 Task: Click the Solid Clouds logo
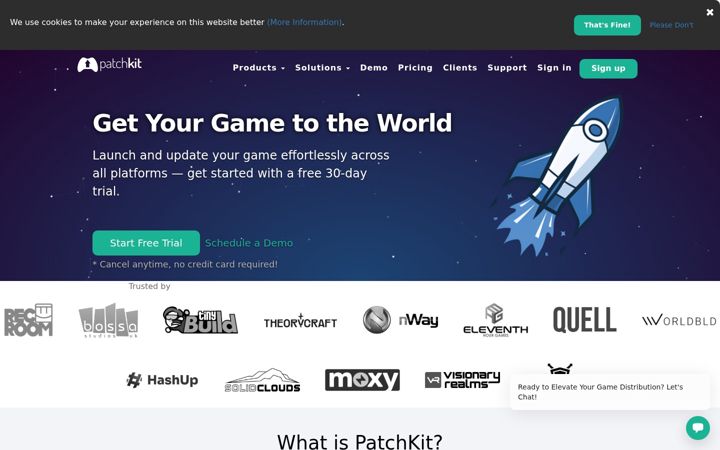point(262,380)
